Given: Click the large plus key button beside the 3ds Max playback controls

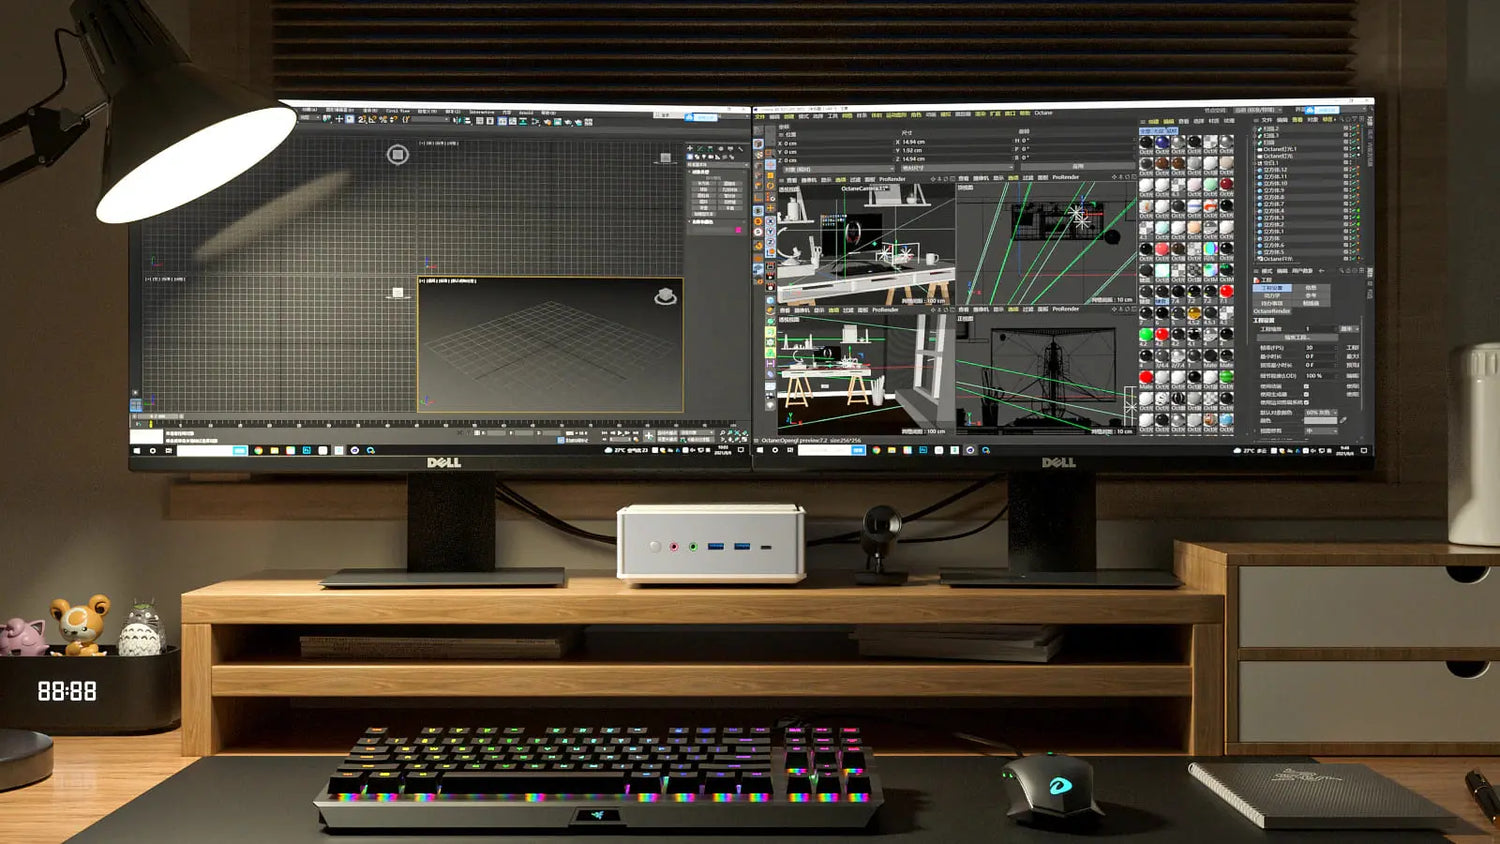Looking at the screenshot, I should pos(649,436).
